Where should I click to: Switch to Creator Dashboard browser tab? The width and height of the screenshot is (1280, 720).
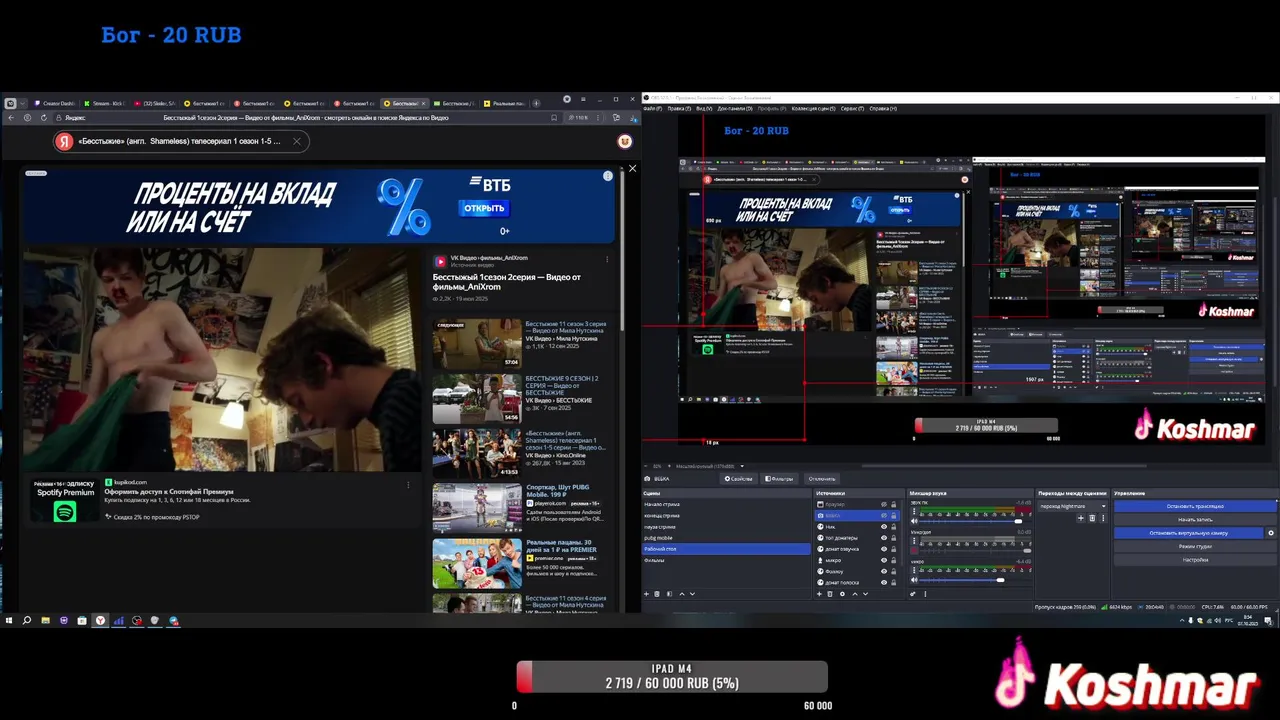pyautogui.click(x=55, y=103)
